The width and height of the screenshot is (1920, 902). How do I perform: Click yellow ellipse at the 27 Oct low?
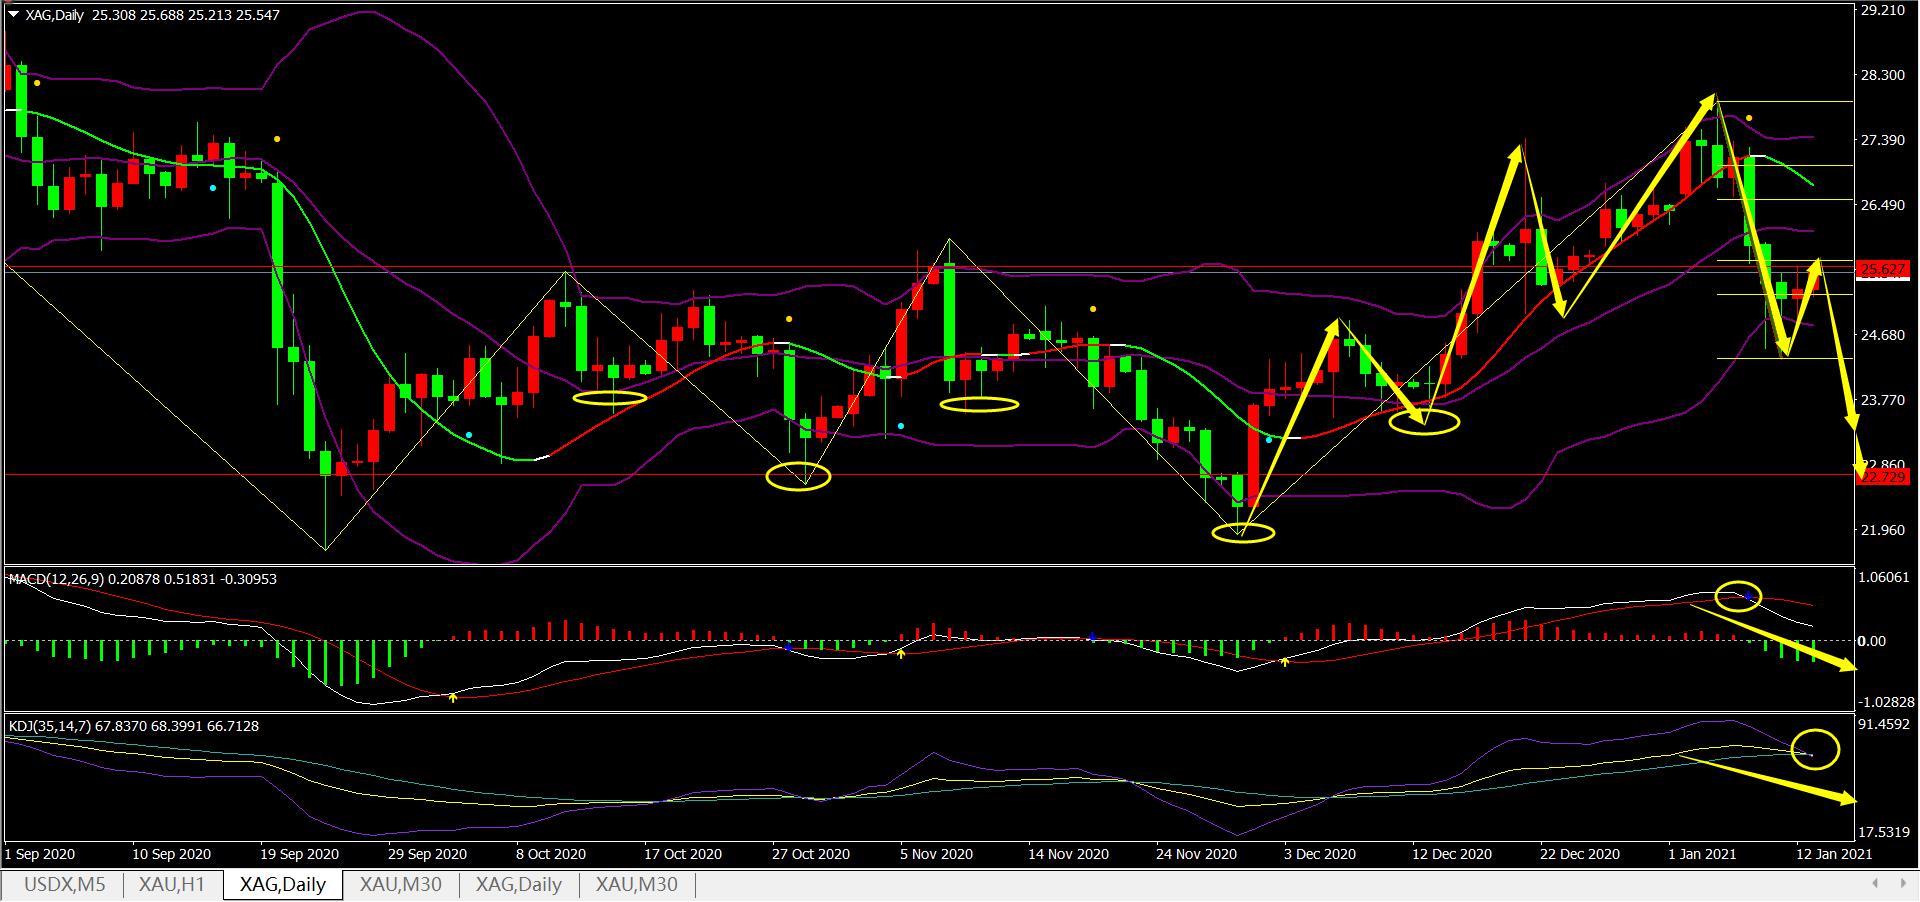click(798, 477)
